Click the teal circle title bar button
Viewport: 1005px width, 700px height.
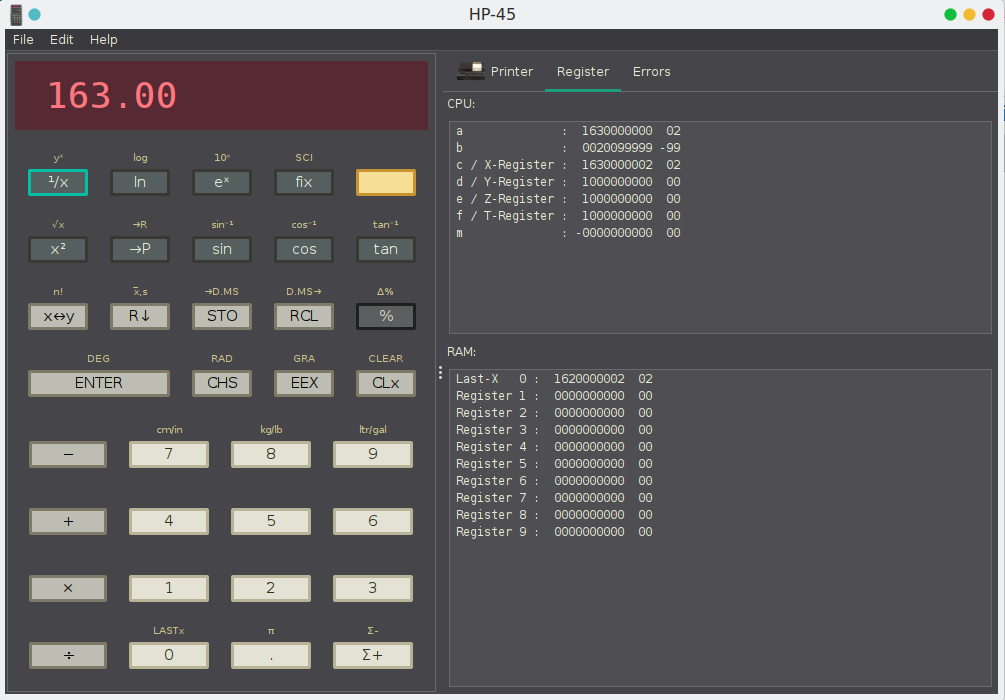35,15
